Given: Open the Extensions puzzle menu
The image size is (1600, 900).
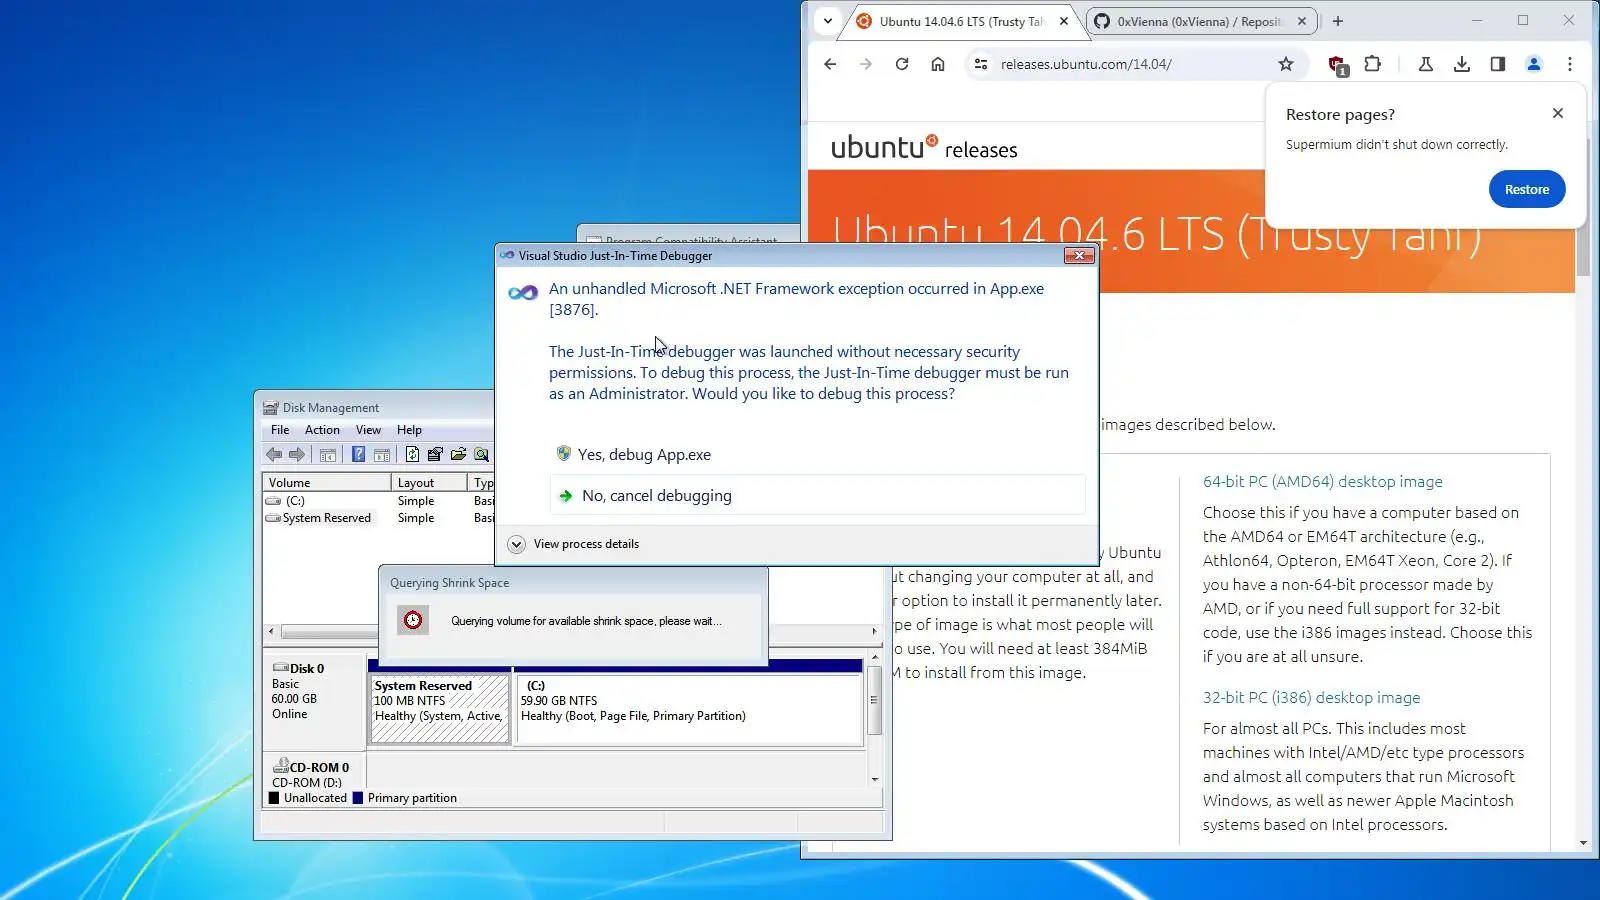Looking at the screenshot, I should pyautogui.click(x=1373, y=64).
